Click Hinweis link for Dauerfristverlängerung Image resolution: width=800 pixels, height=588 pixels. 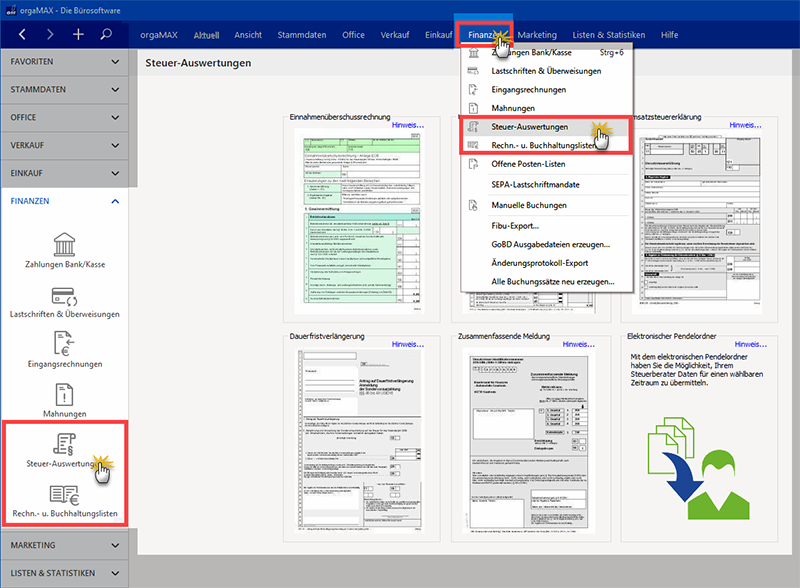[x=407, y=345]
